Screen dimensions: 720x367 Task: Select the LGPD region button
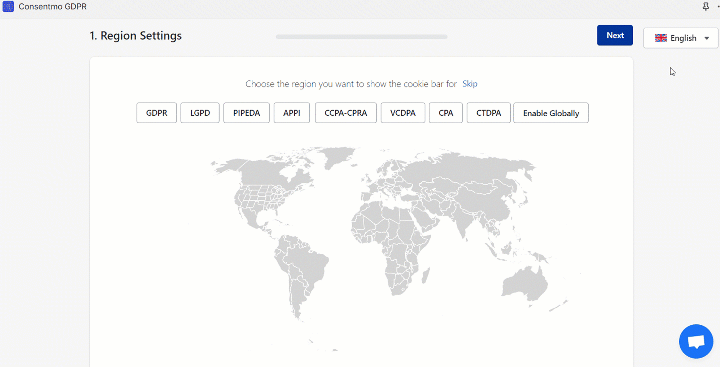coord(200,113)
